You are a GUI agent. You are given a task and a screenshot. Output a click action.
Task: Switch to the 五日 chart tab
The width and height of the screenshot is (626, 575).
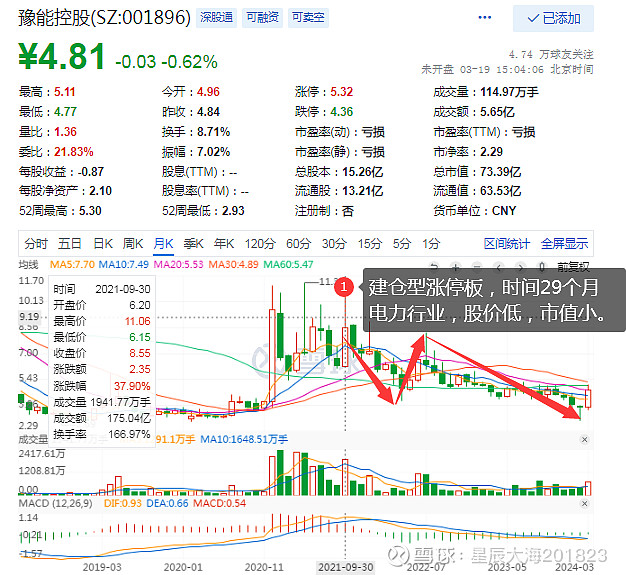(x=69, y=243)
